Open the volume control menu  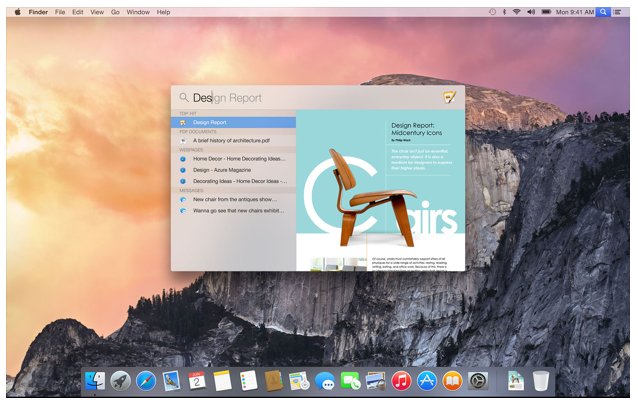[531, 12]
